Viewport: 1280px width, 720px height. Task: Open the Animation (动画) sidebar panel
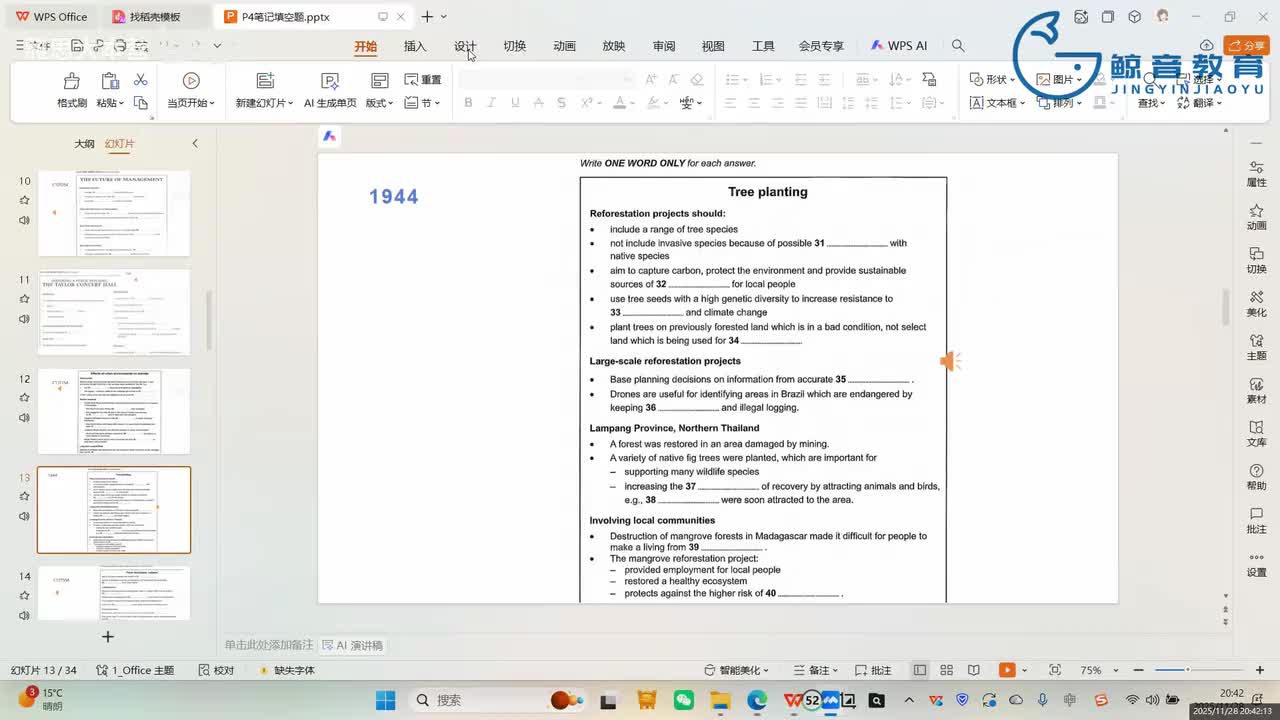tap(1256, 217)
